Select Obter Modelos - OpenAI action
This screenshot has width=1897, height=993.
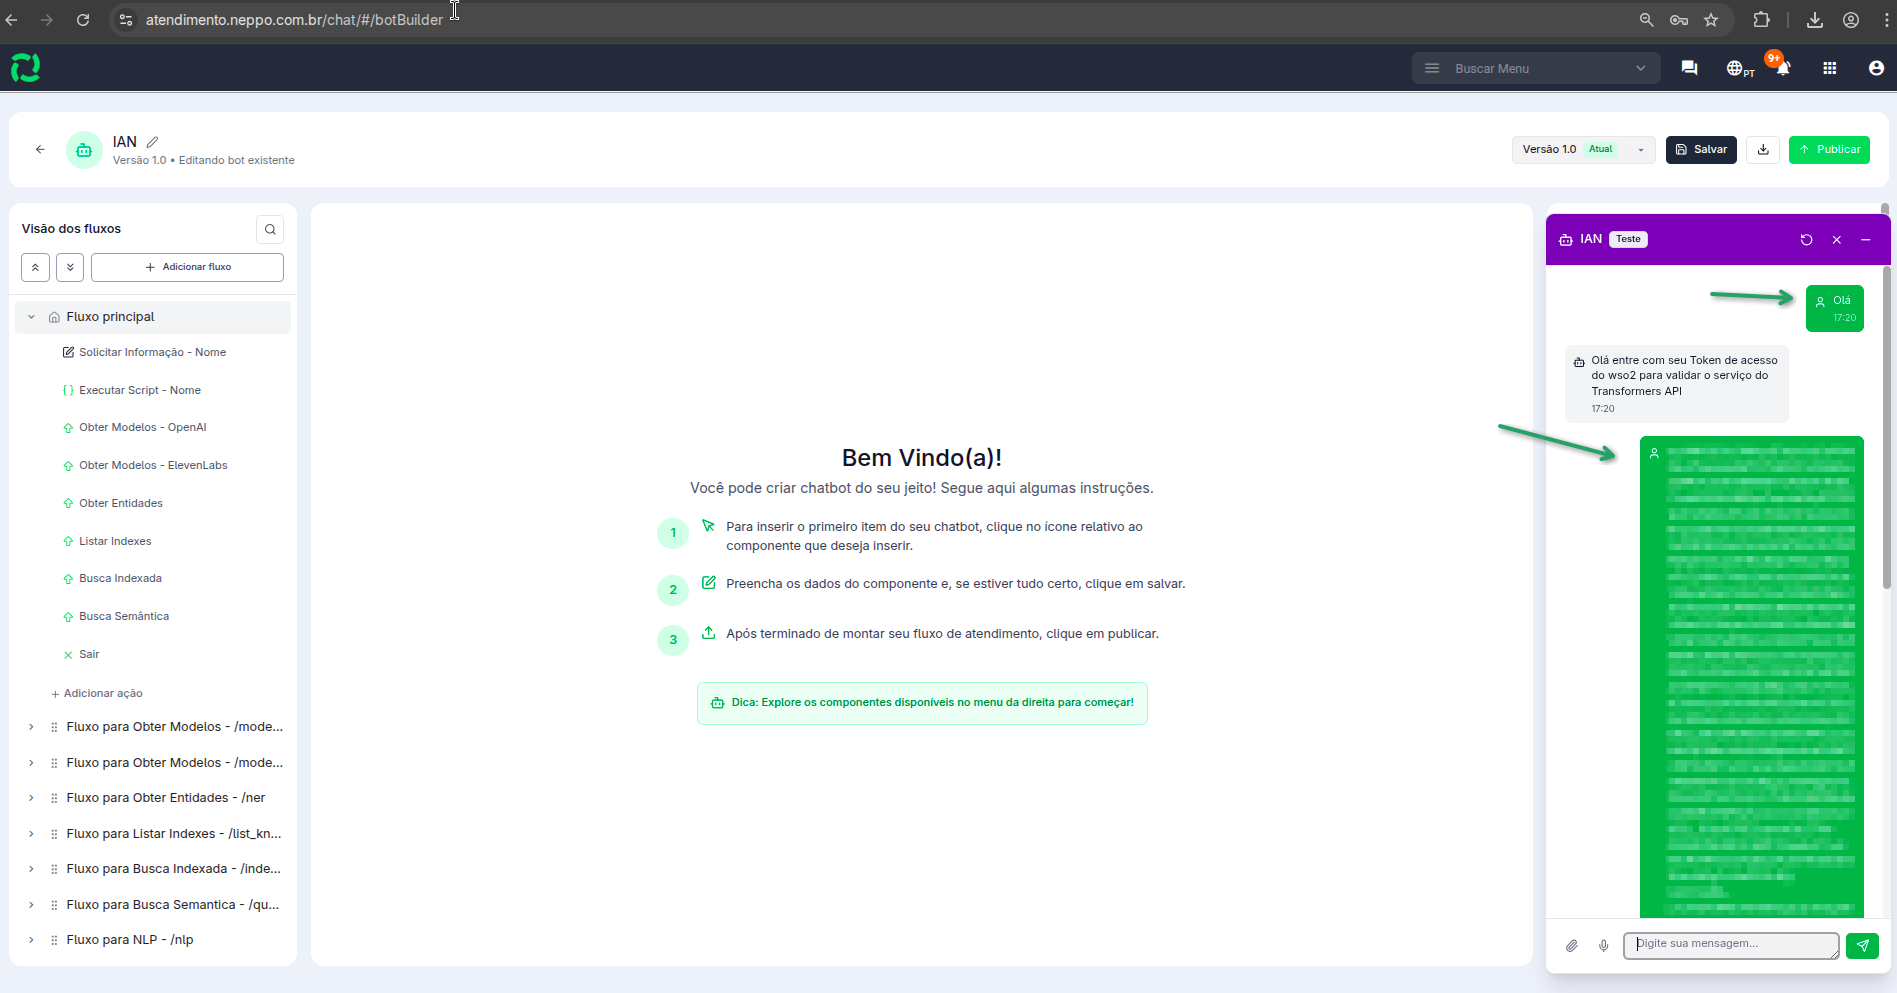(142, 427)
